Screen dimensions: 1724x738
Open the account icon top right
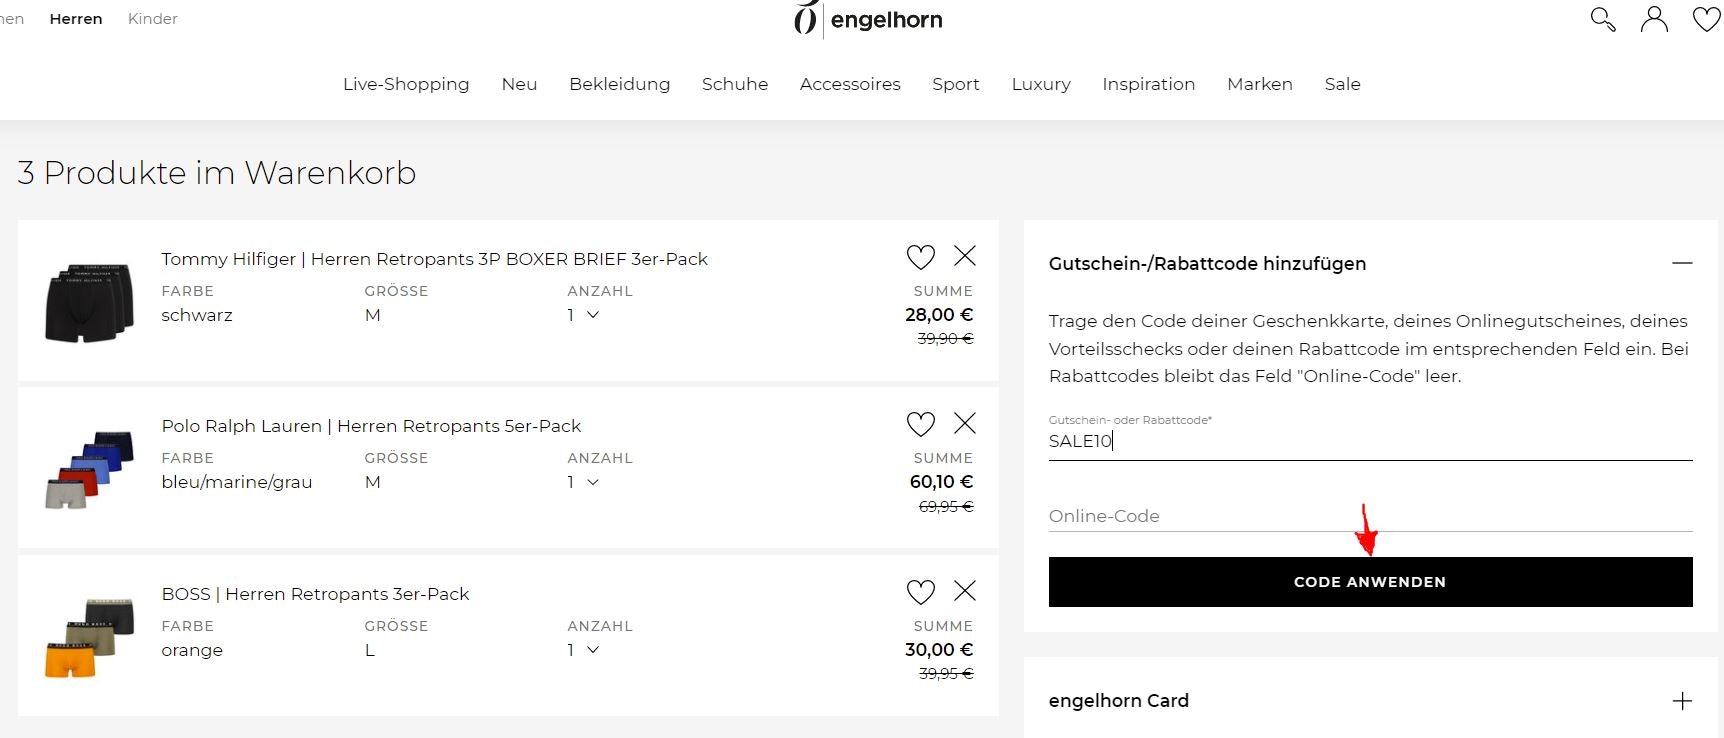[1654, 19]
